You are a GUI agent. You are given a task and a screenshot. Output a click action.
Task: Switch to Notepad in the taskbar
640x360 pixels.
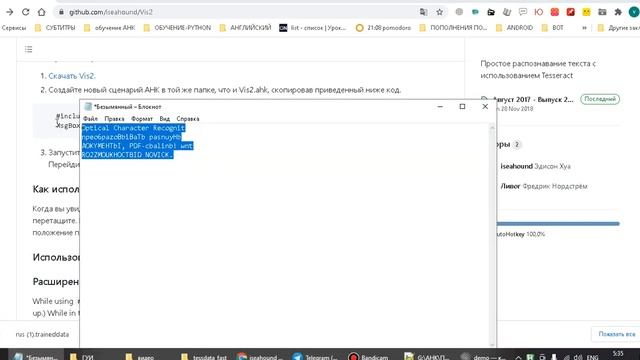pyautogui.click(x=36, y=356)
